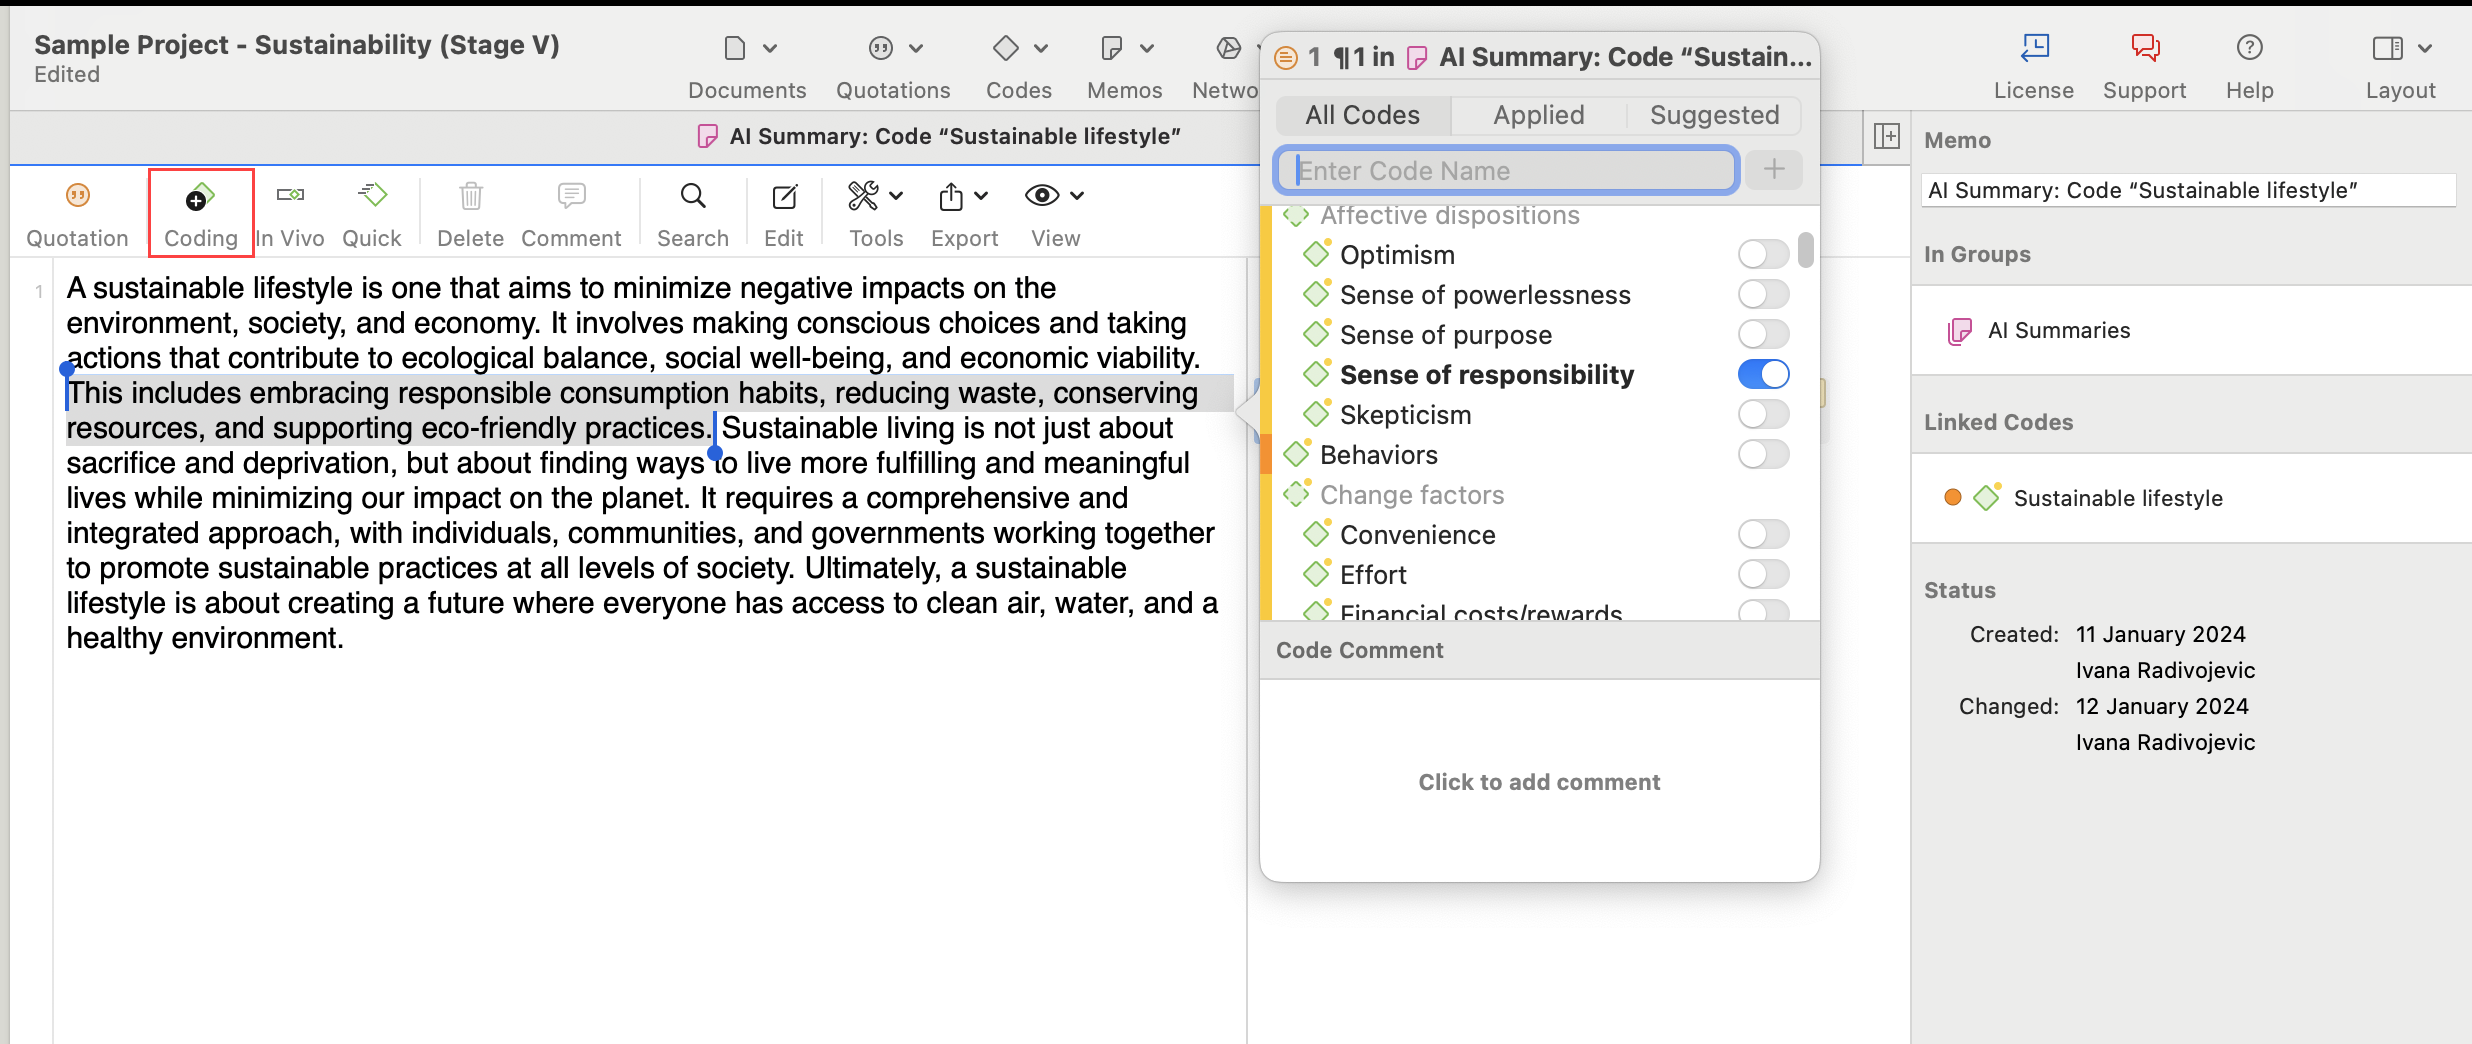Click the Delete trash icon
Screen dimensions: 2472x1044
470,196
